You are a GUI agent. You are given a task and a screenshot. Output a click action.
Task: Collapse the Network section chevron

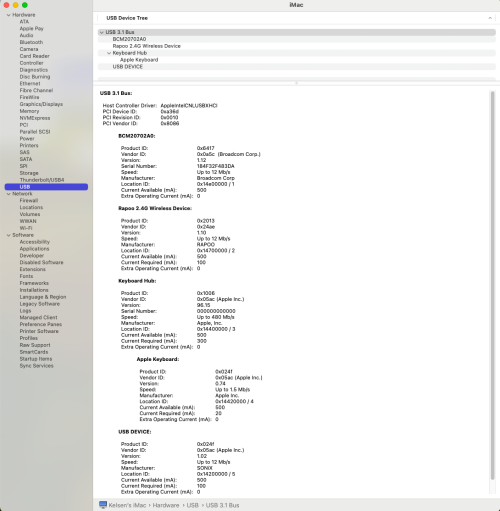coord(8,194)
